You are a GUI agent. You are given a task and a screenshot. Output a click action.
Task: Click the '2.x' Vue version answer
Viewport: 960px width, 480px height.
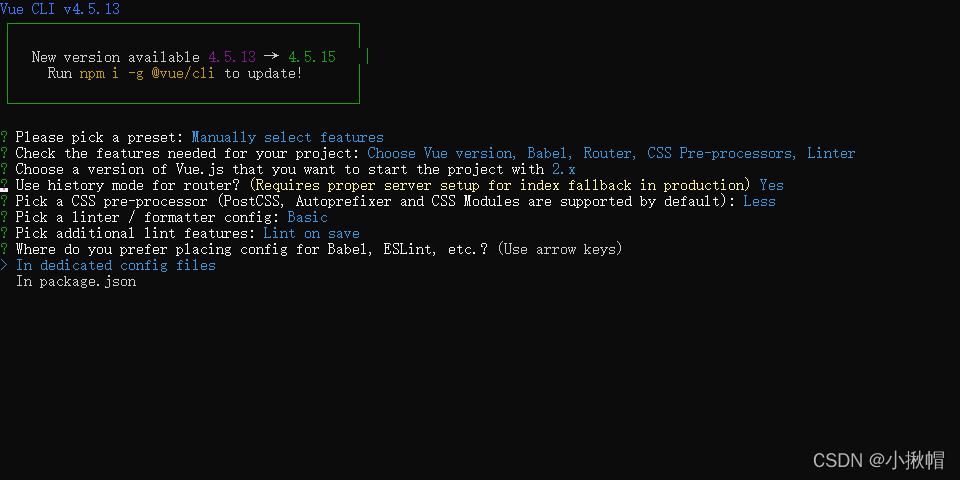564,169
